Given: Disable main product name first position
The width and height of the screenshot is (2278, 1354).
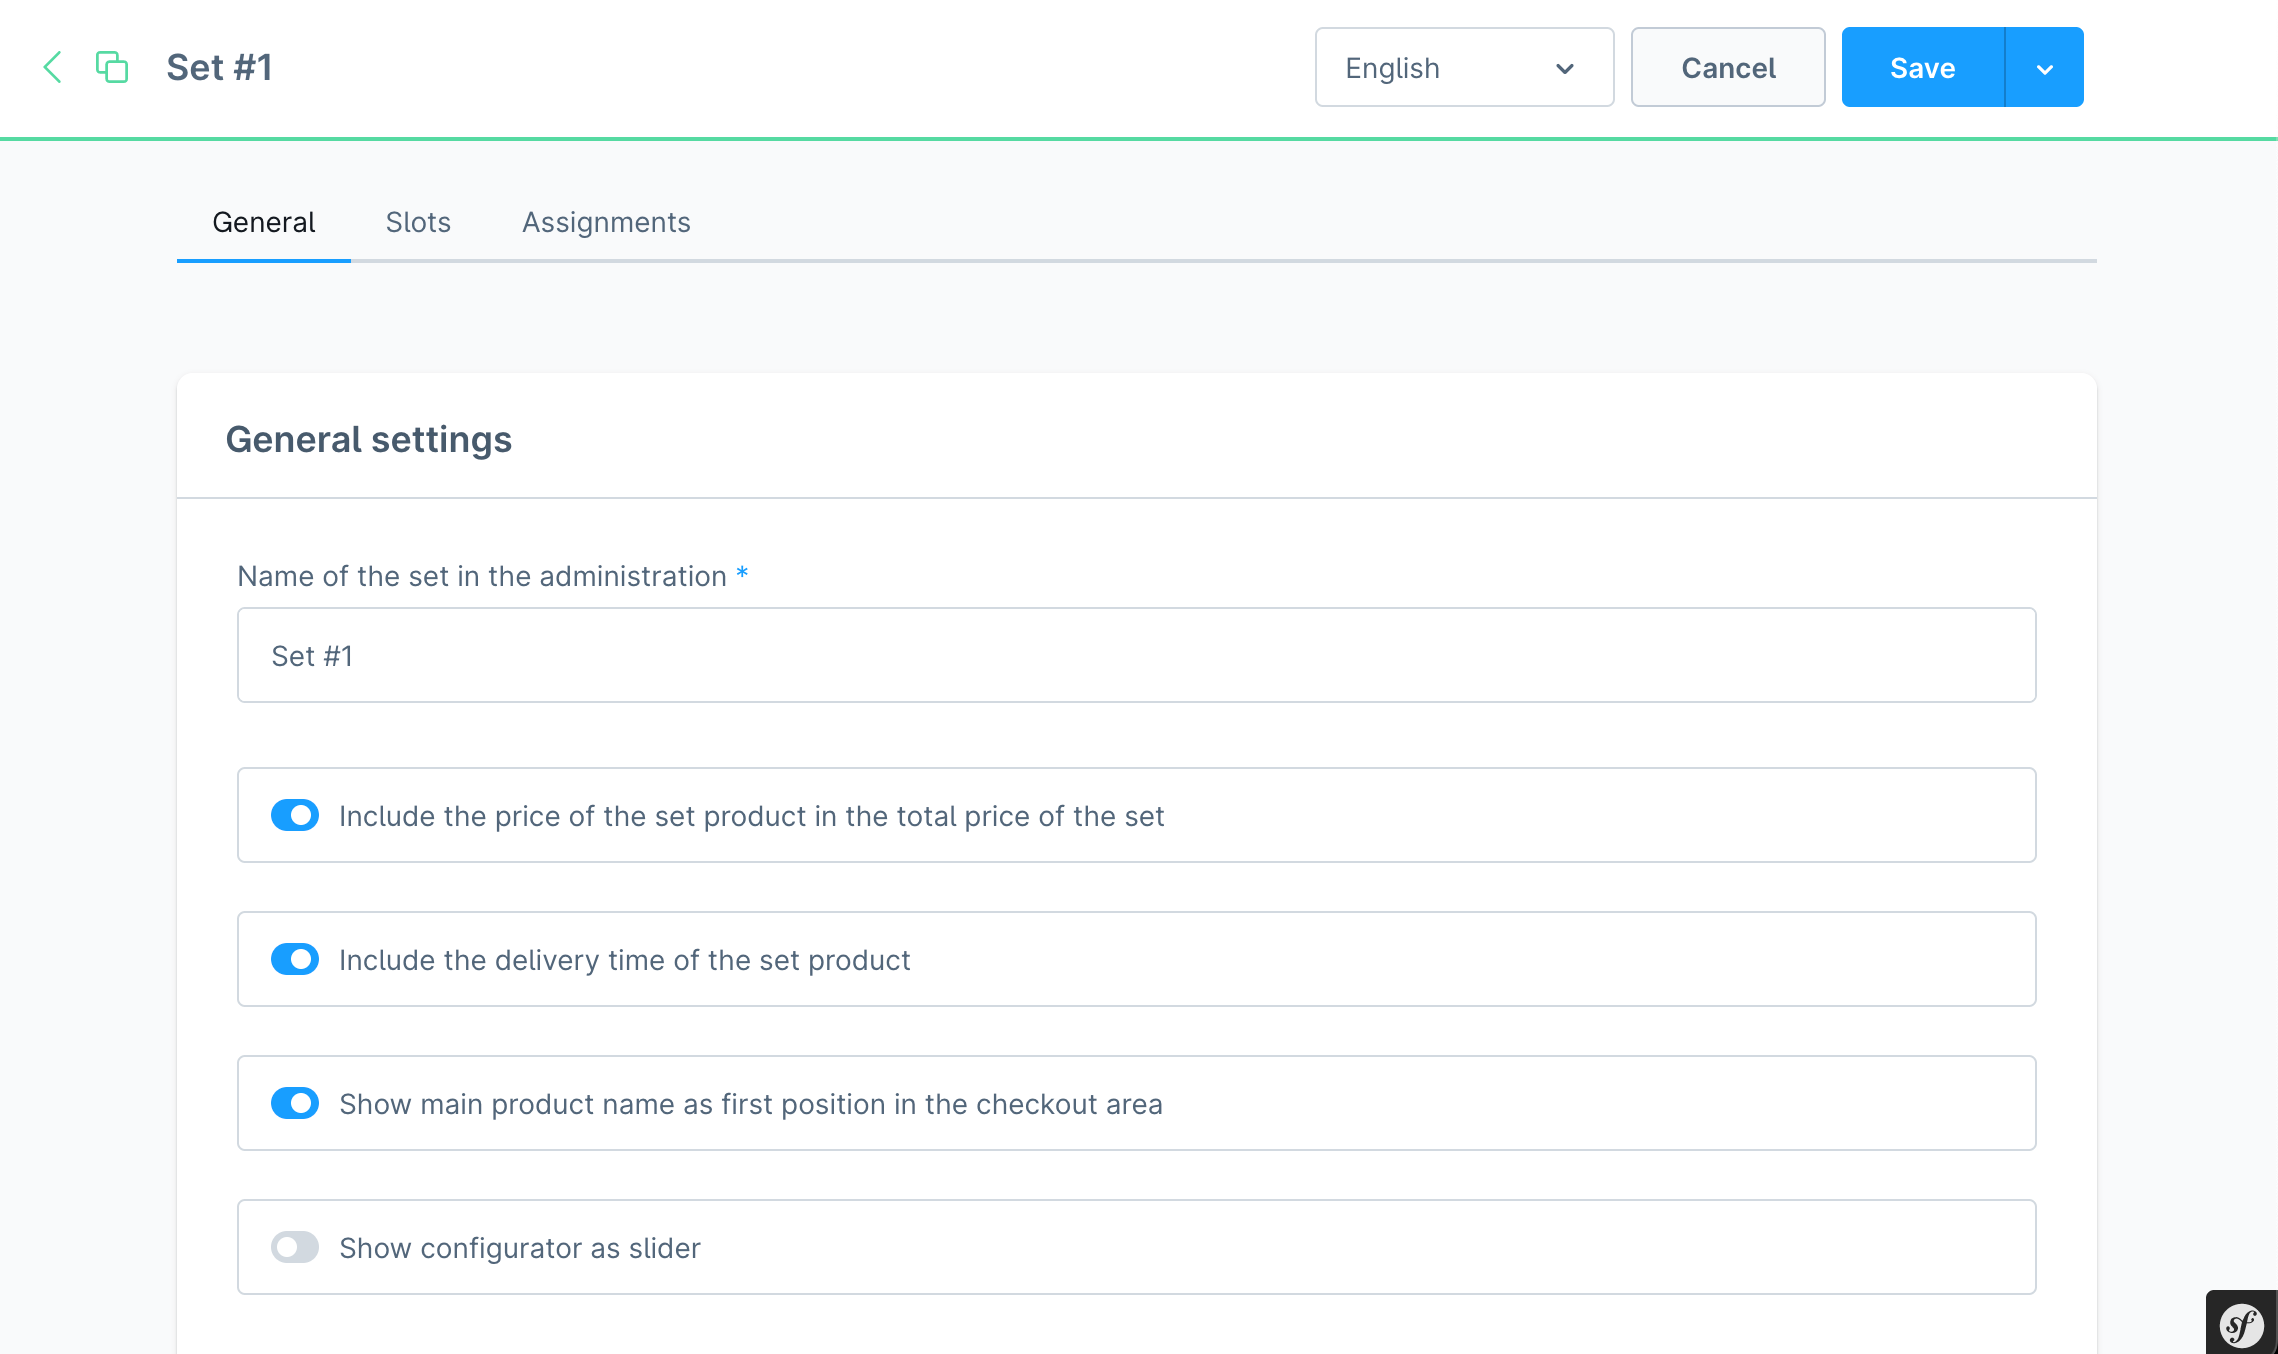Looking at the screenshot, I should coord(295,1103).
